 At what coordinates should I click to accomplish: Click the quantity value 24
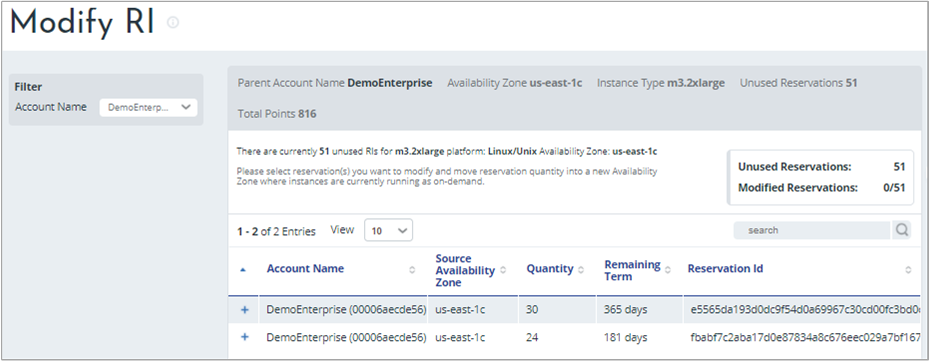pos(532,337)
